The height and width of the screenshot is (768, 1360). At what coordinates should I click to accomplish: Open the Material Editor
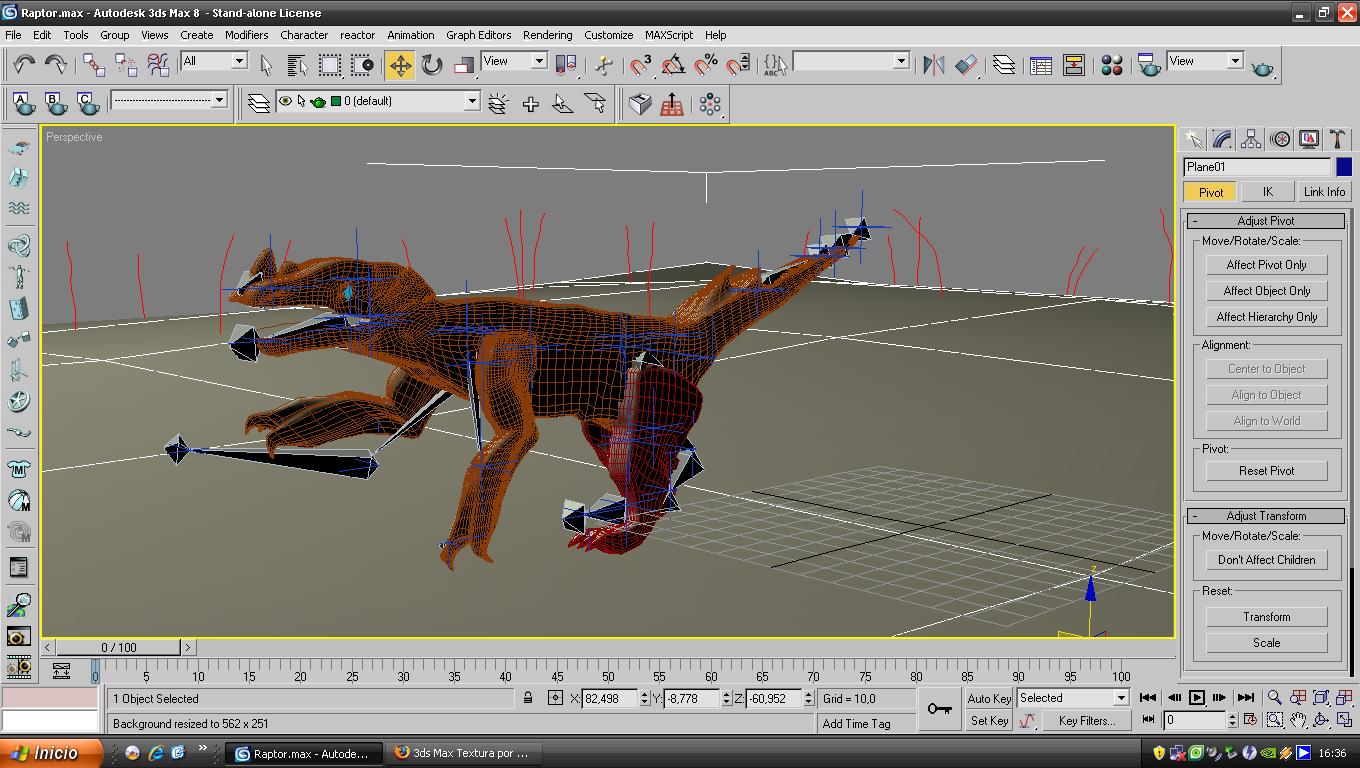pyautogui.click(x=1111, y=66)
